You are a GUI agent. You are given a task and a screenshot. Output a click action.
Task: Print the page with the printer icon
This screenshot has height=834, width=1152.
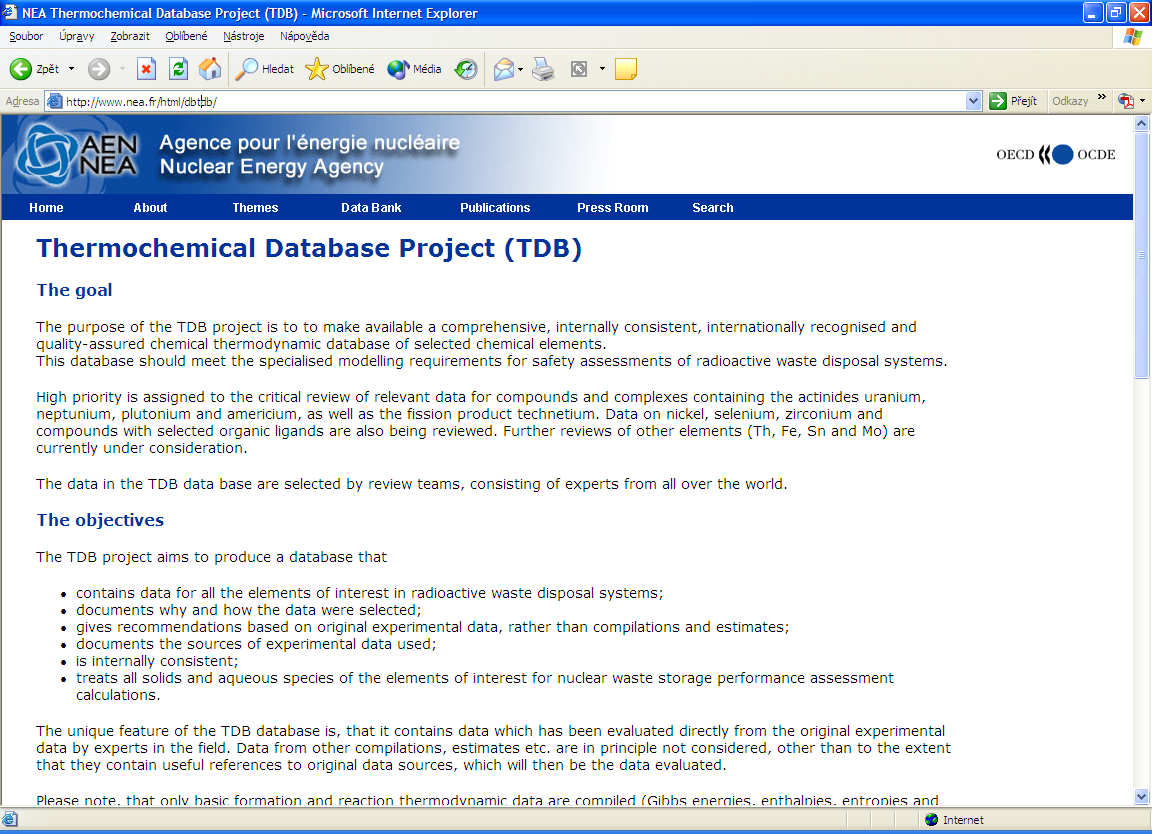click(x=543, y=69)
